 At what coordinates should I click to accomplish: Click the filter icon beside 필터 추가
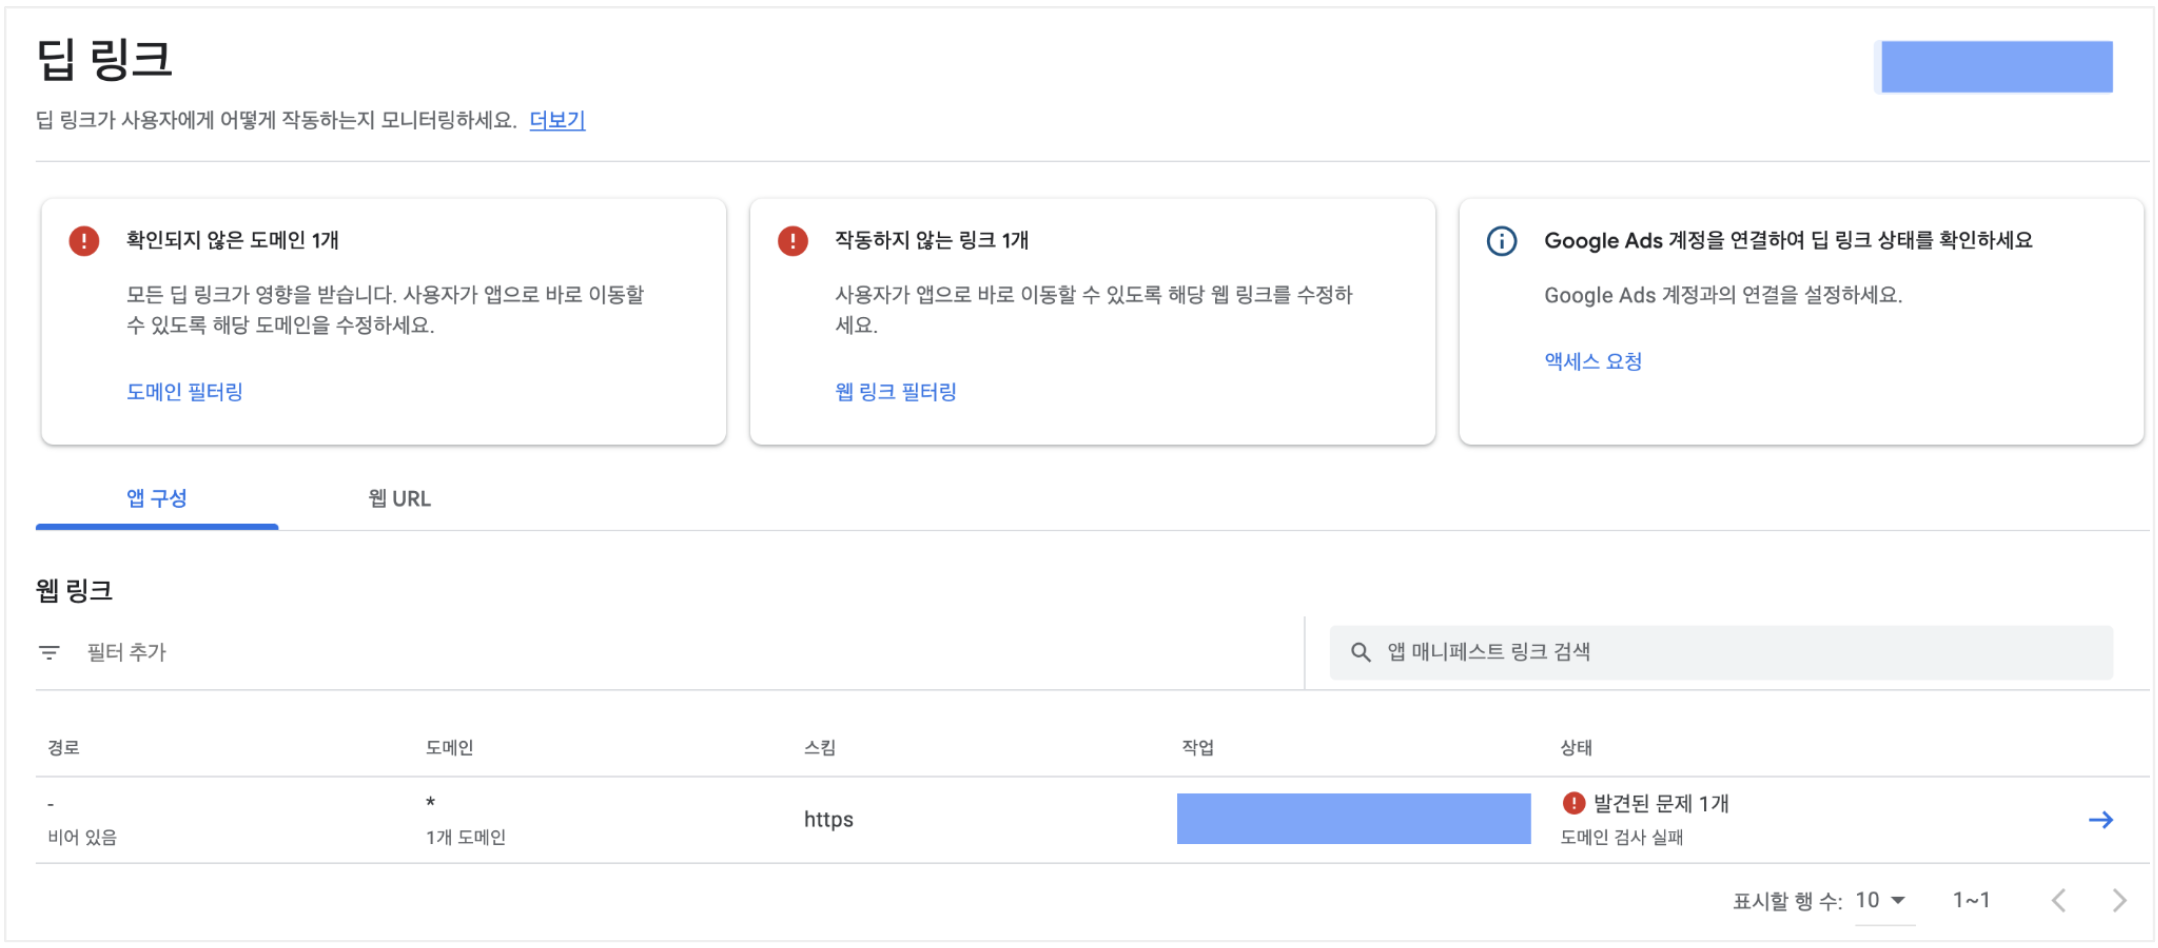pos(49,653)
